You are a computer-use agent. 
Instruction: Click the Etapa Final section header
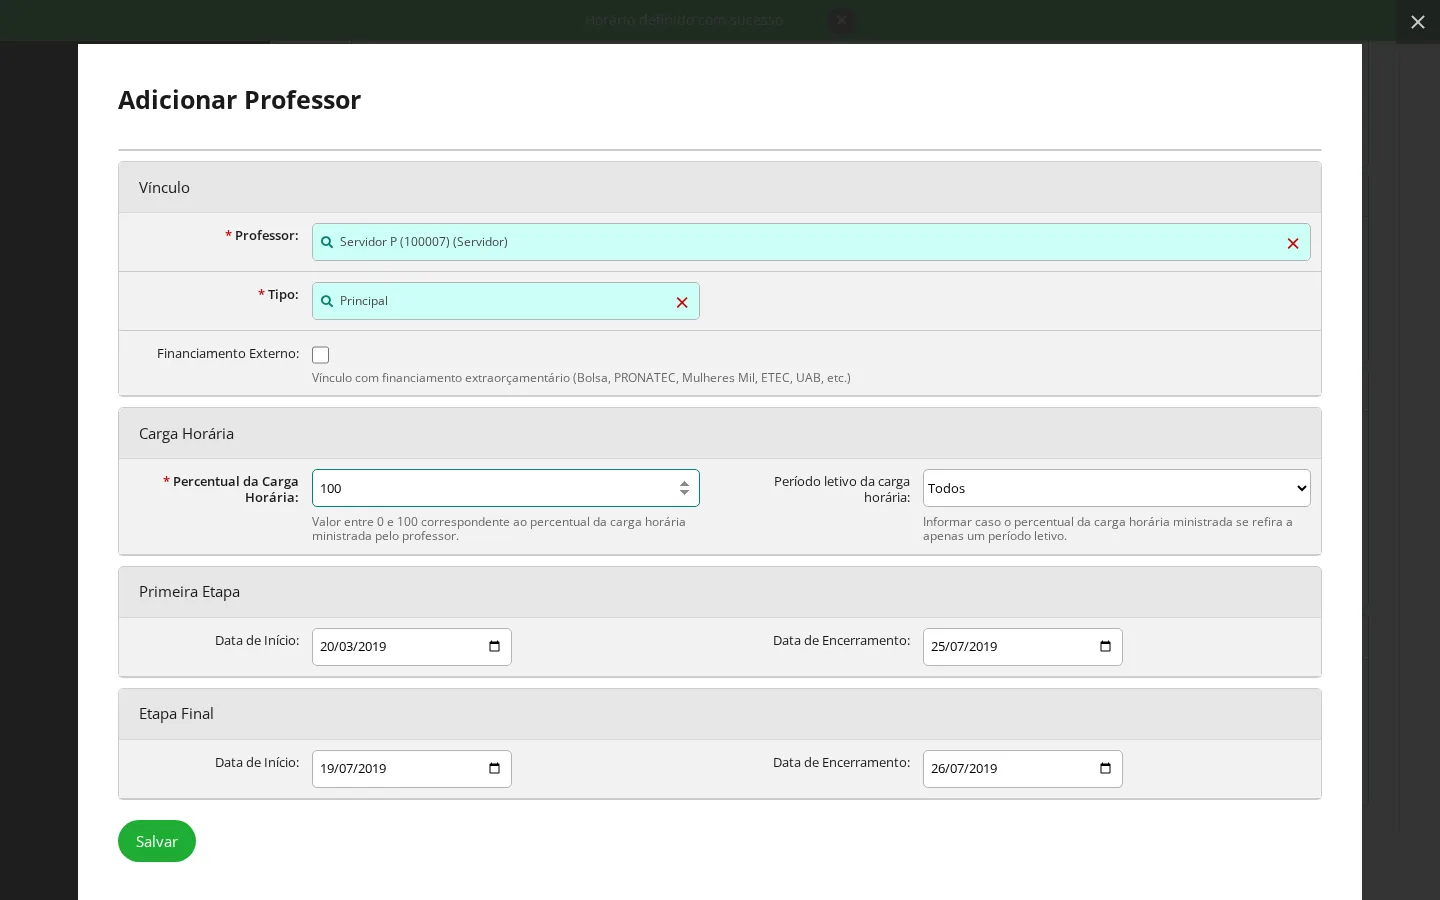(720, 714)
